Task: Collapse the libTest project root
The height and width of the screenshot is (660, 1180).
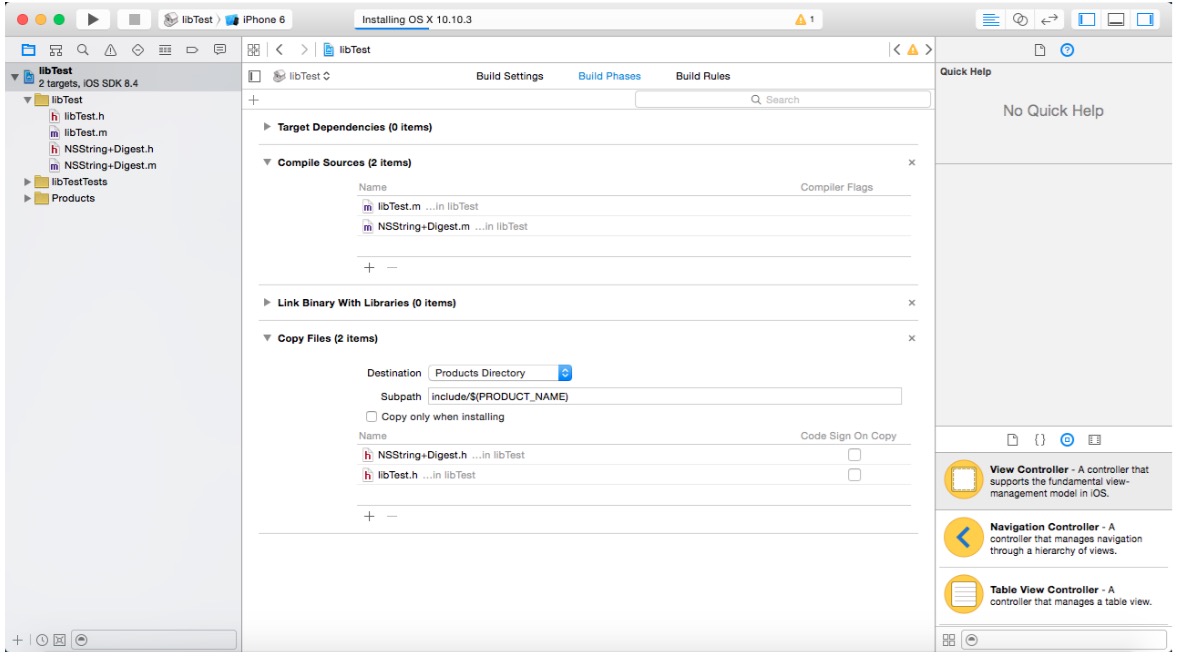Action: [x=14, y=77]
